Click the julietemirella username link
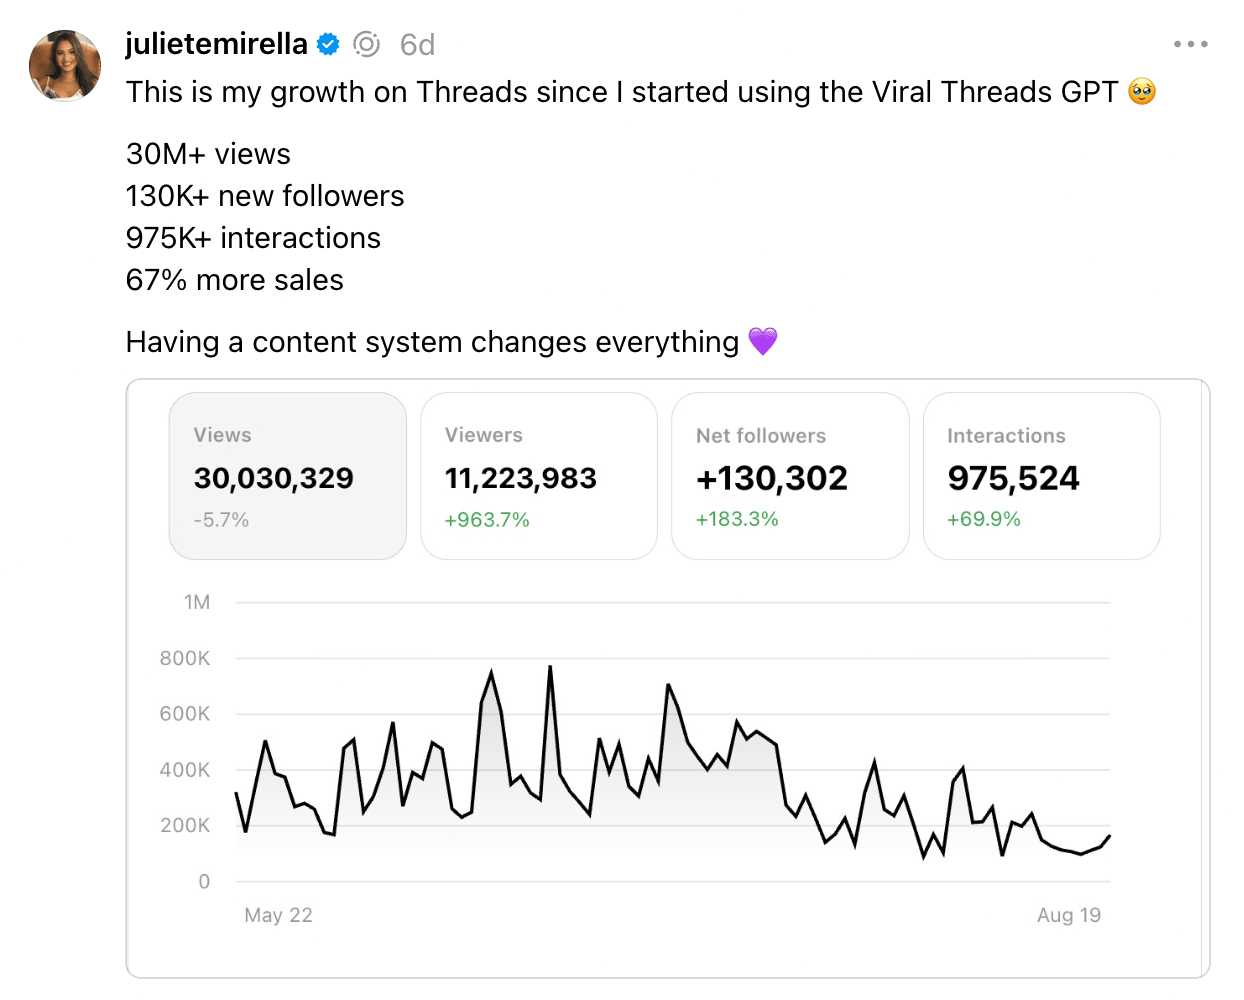 216,44
